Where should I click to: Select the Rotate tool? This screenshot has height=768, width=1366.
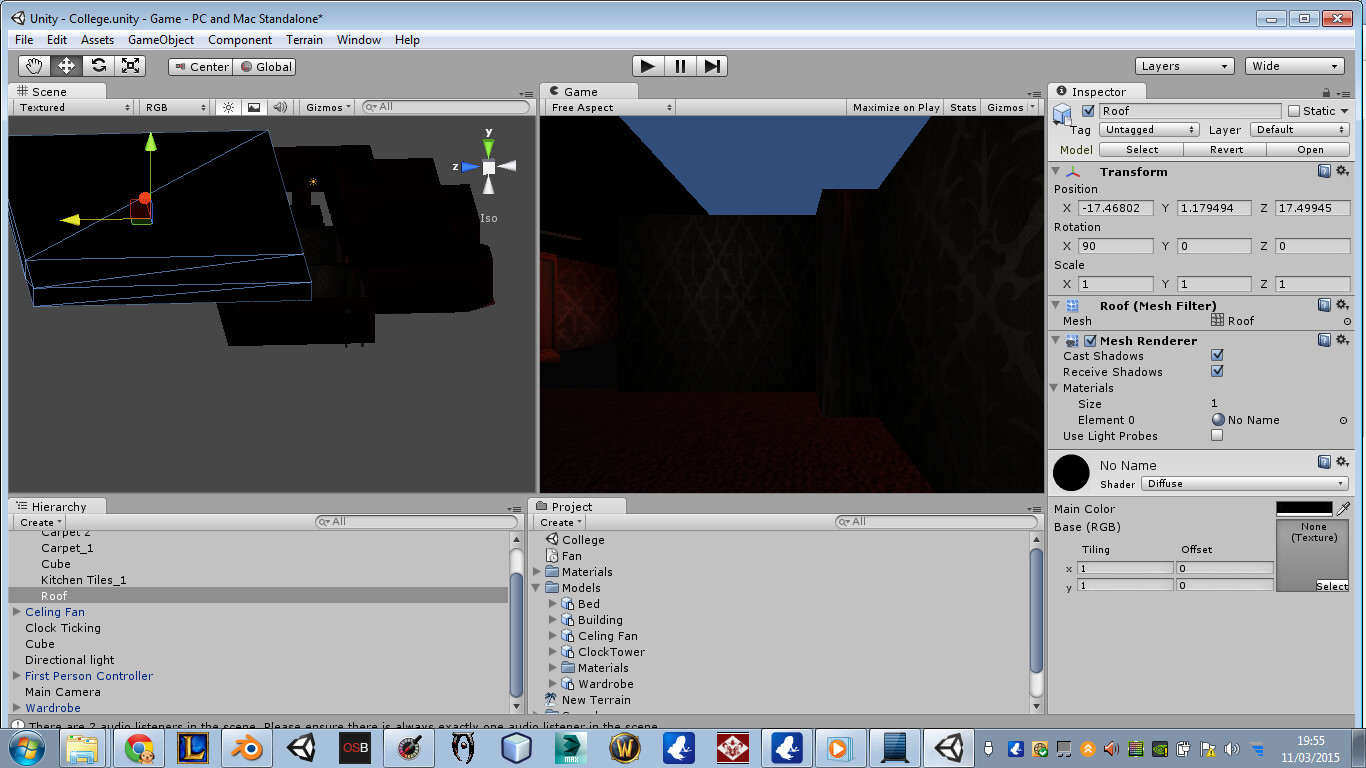tap(98, 65)
